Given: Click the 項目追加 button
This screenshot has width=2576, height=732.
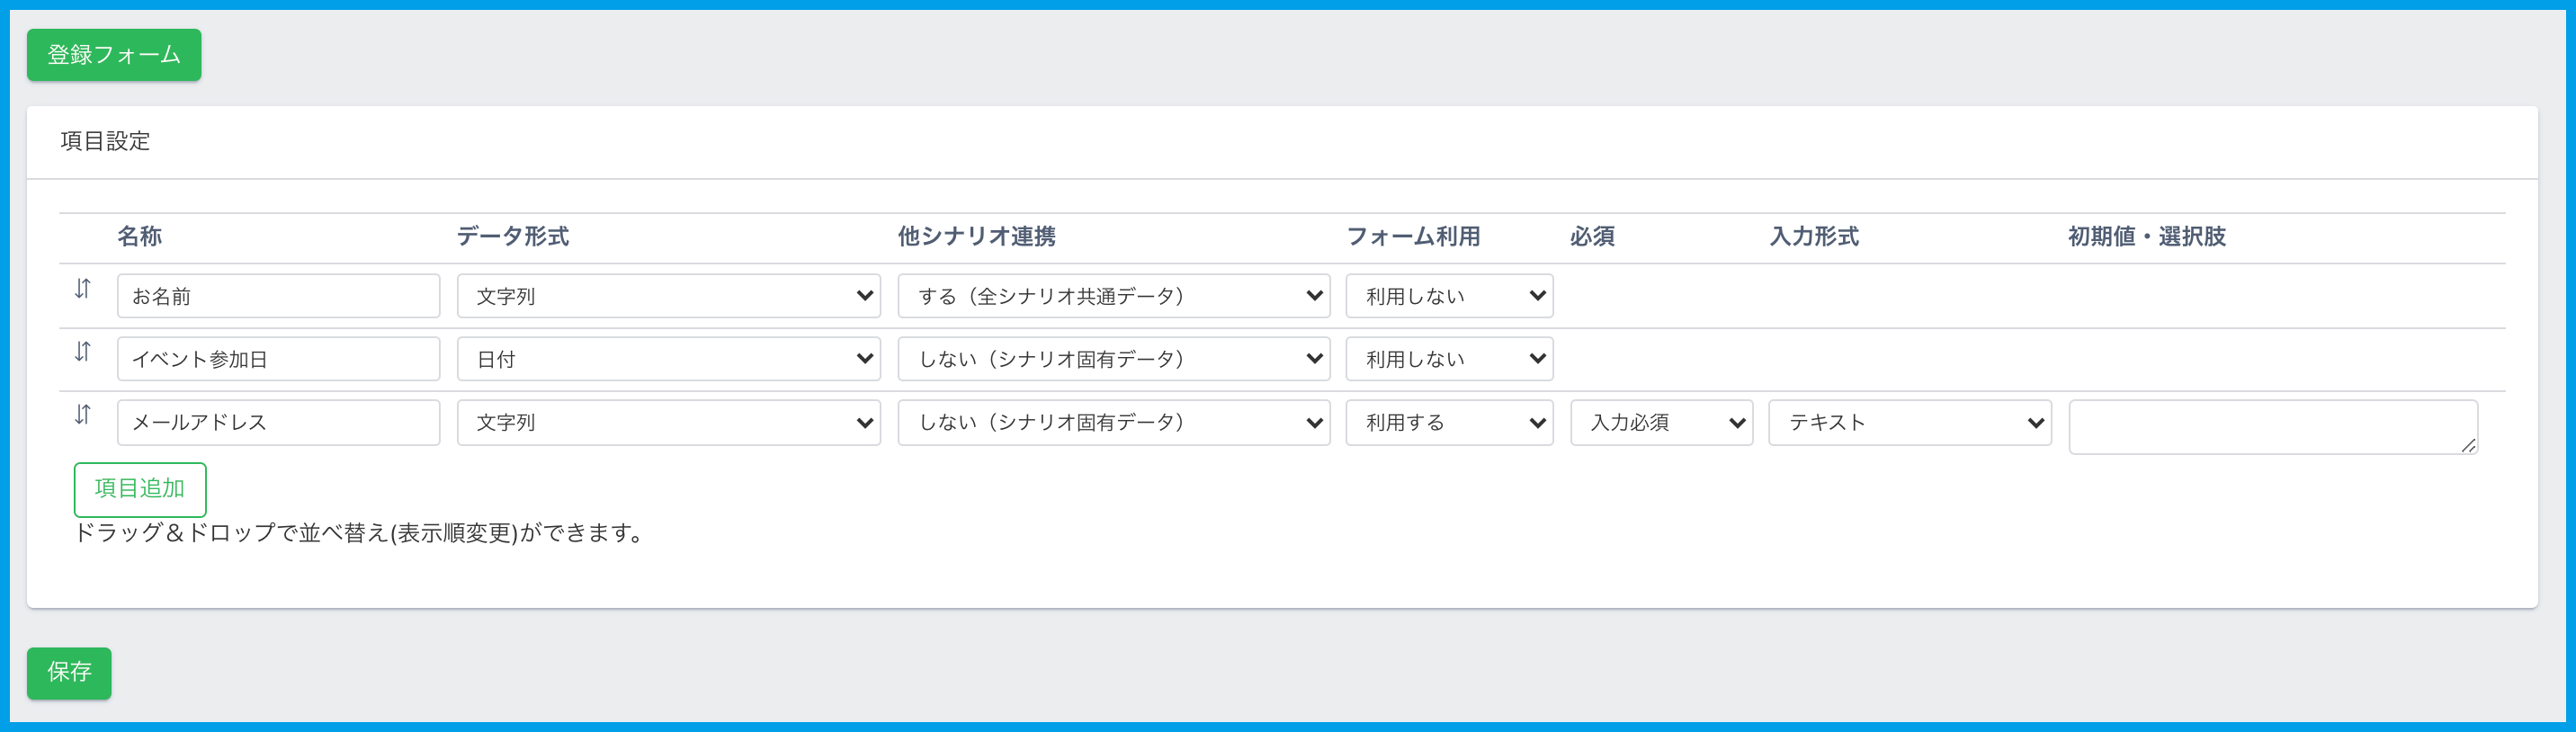Looking at the screenshot, I should tap(140, 489).
